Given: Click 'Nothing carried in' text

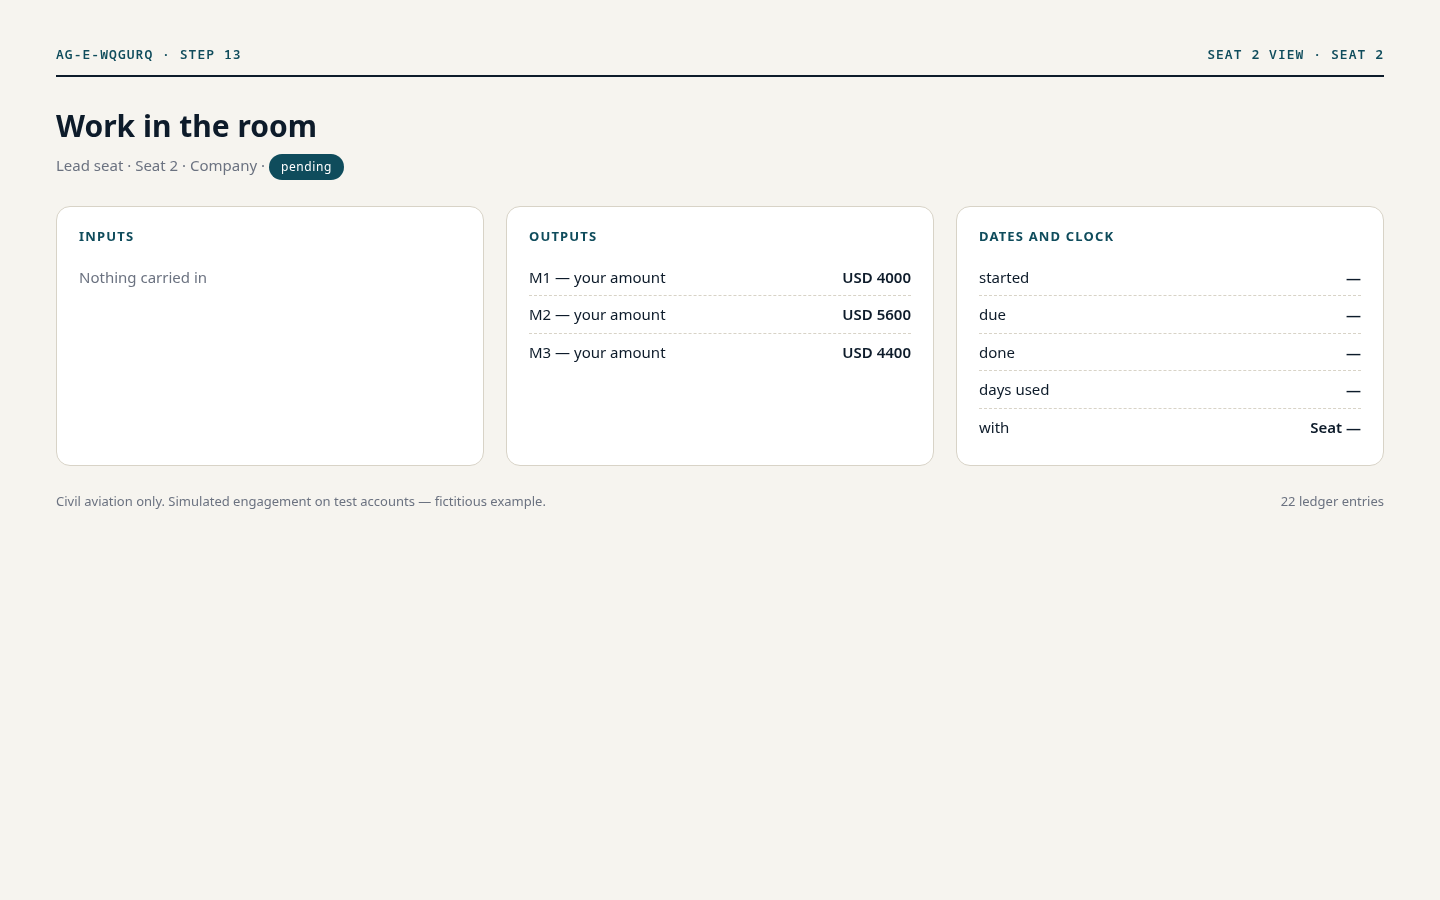Looking at the screenshot, I should [143, 278].
